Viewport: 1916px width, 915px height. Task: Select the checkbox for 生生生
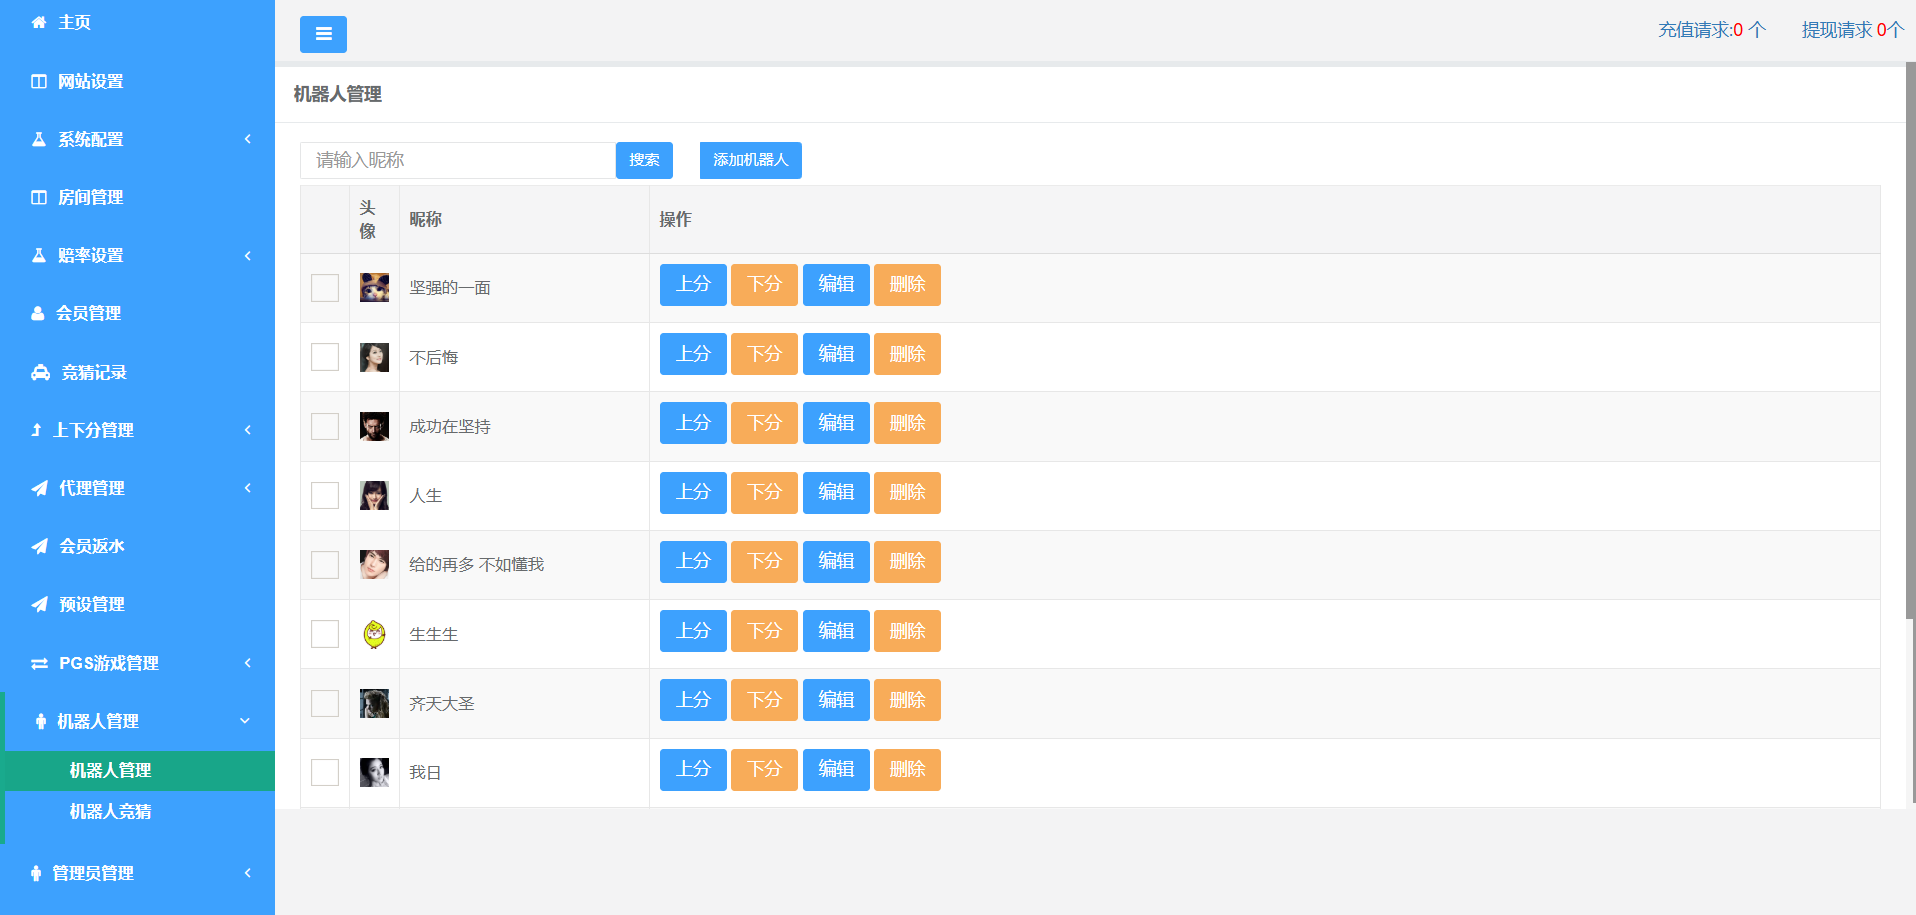pyautogui.click(x=325, y=634)
